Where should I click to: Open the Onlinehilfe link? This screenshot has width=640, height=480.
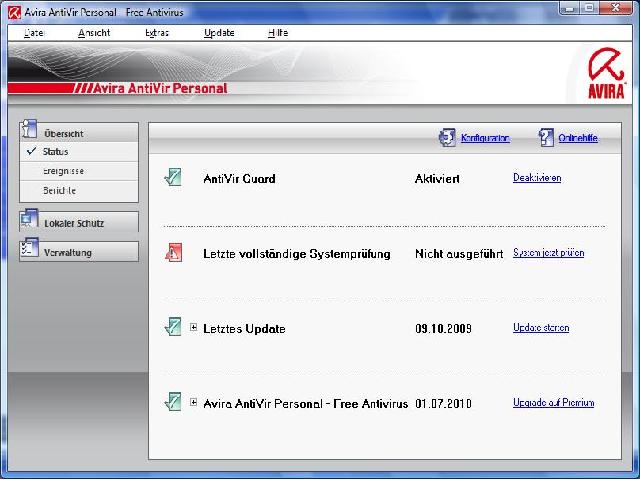coord(578,138)
